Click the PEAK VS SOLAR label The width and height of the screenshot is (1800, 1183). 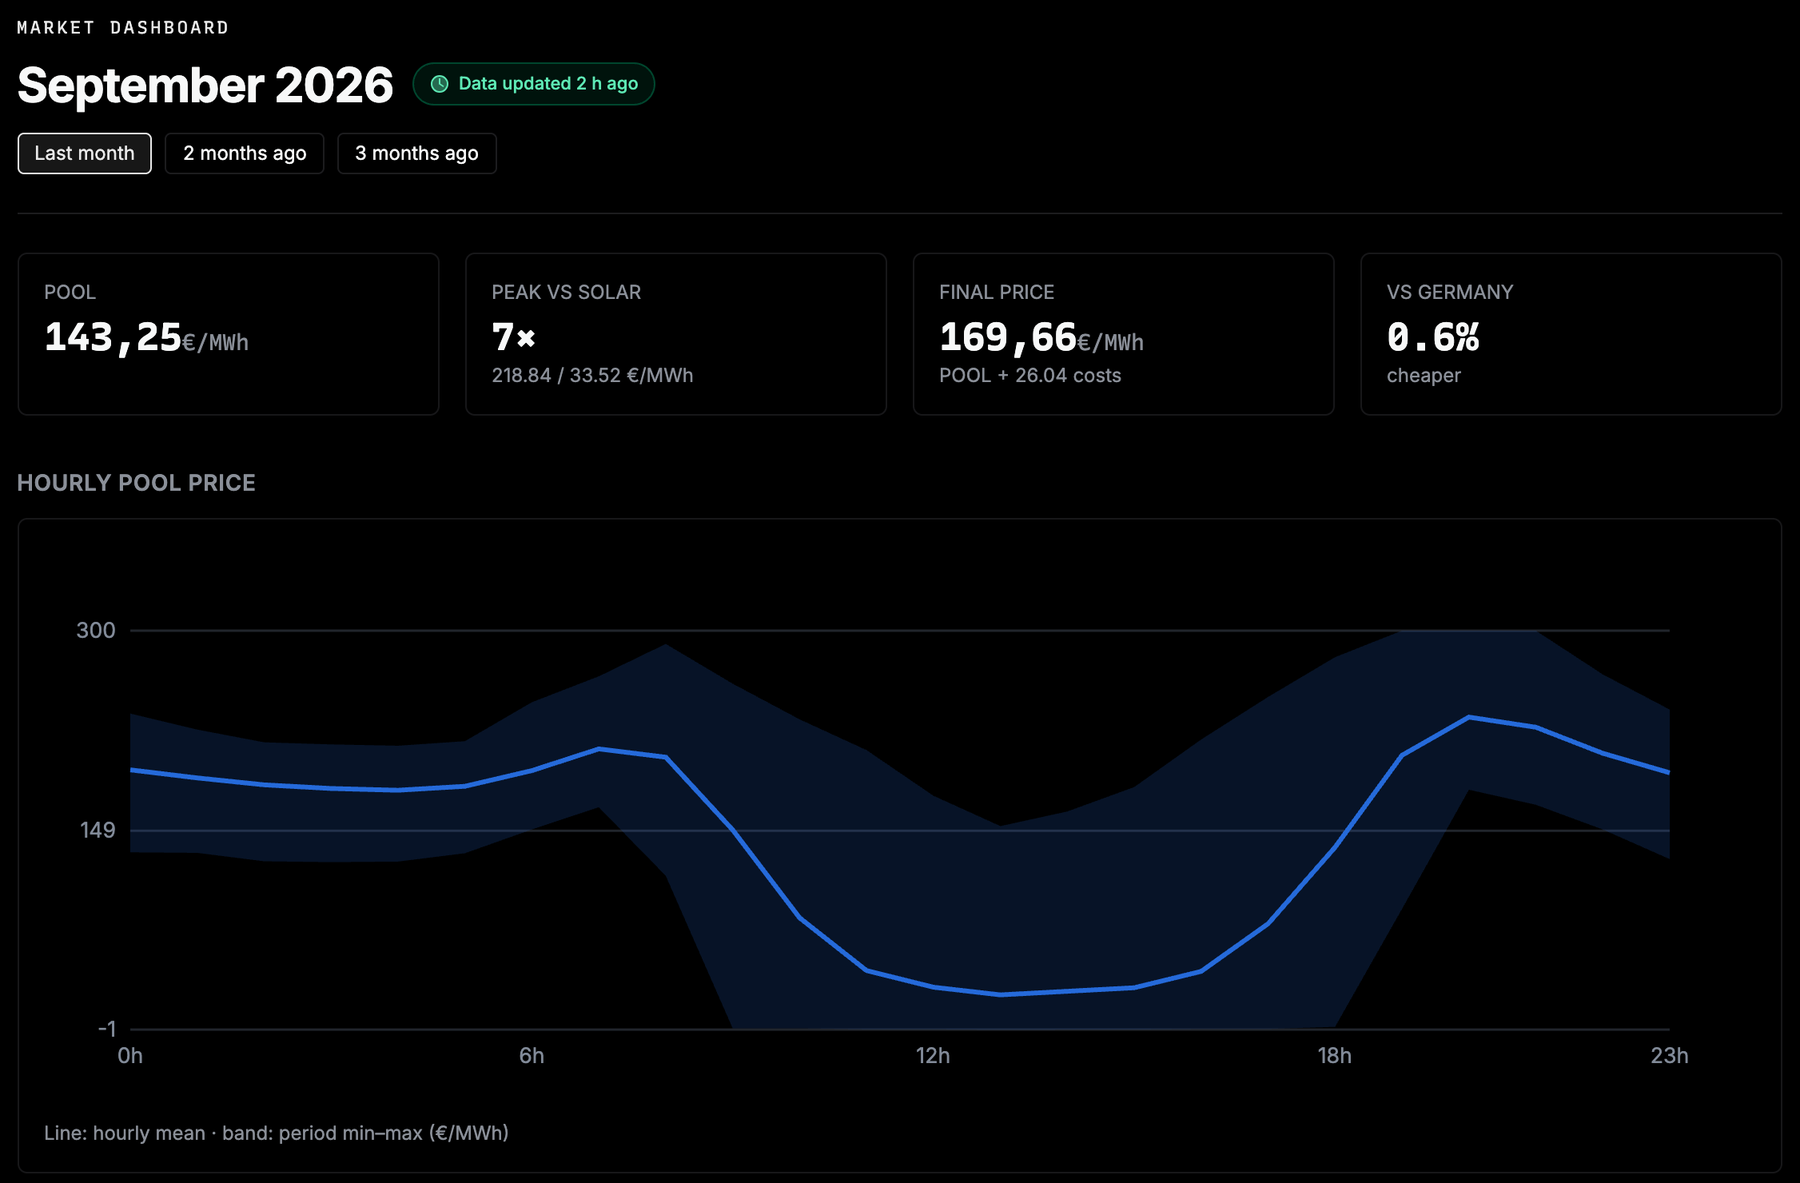tap(566, 292)
